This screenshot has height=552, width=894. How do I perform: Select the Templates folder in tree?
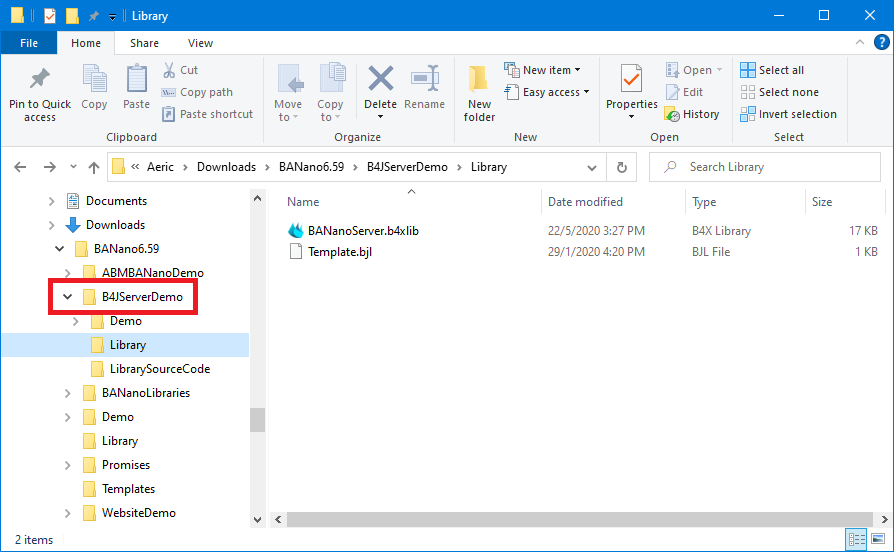coord(128,489)
